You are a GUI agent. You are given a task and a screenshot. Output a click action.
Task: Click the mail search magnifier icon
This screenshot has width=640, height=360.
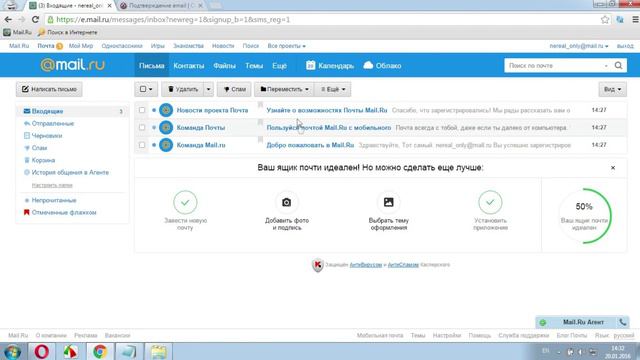618,65
